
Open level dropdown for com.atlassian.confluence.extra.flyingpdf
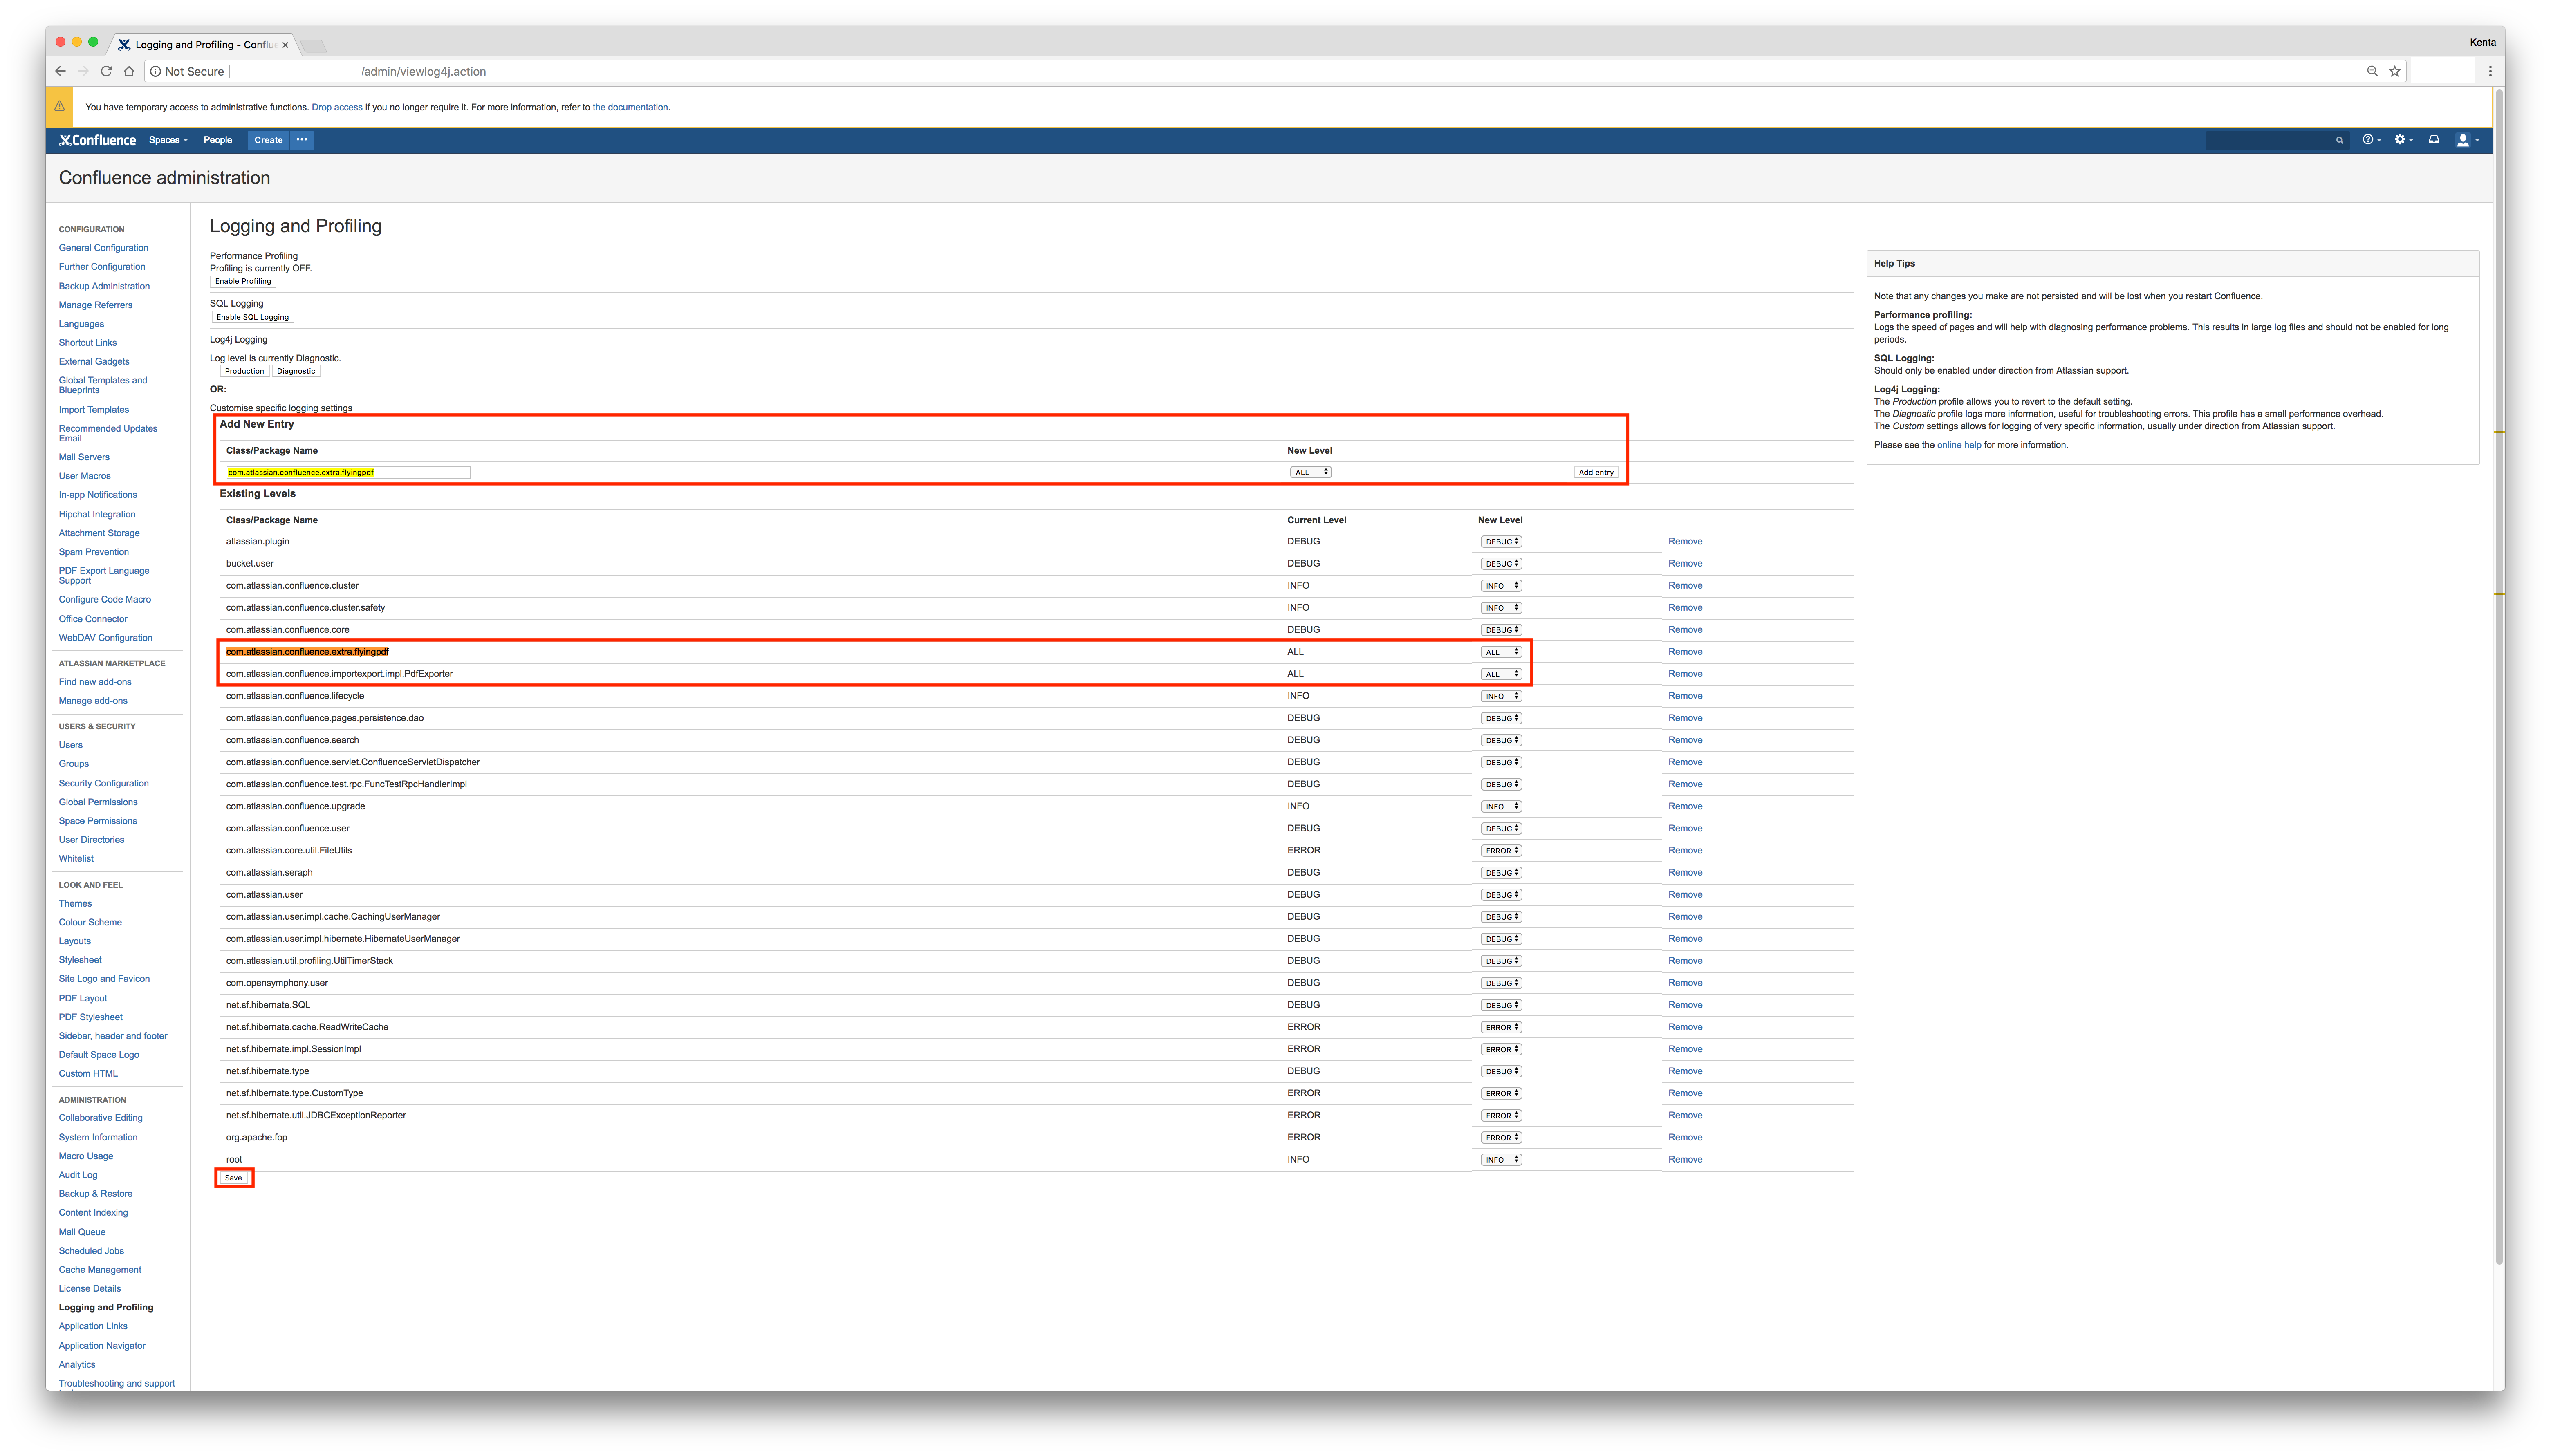(x=1501, y=652)
